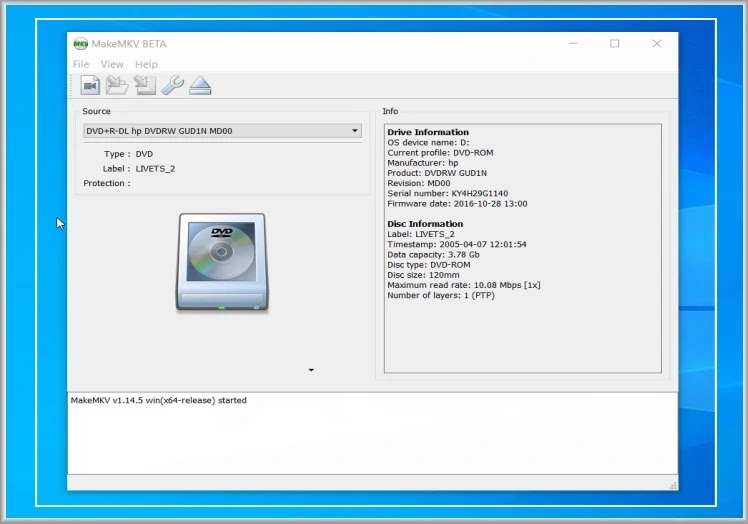This screenshot has height=524, width=748.
Task: Click the Backup disc folder toolbar icon
Action: click(x=117, y=85)
